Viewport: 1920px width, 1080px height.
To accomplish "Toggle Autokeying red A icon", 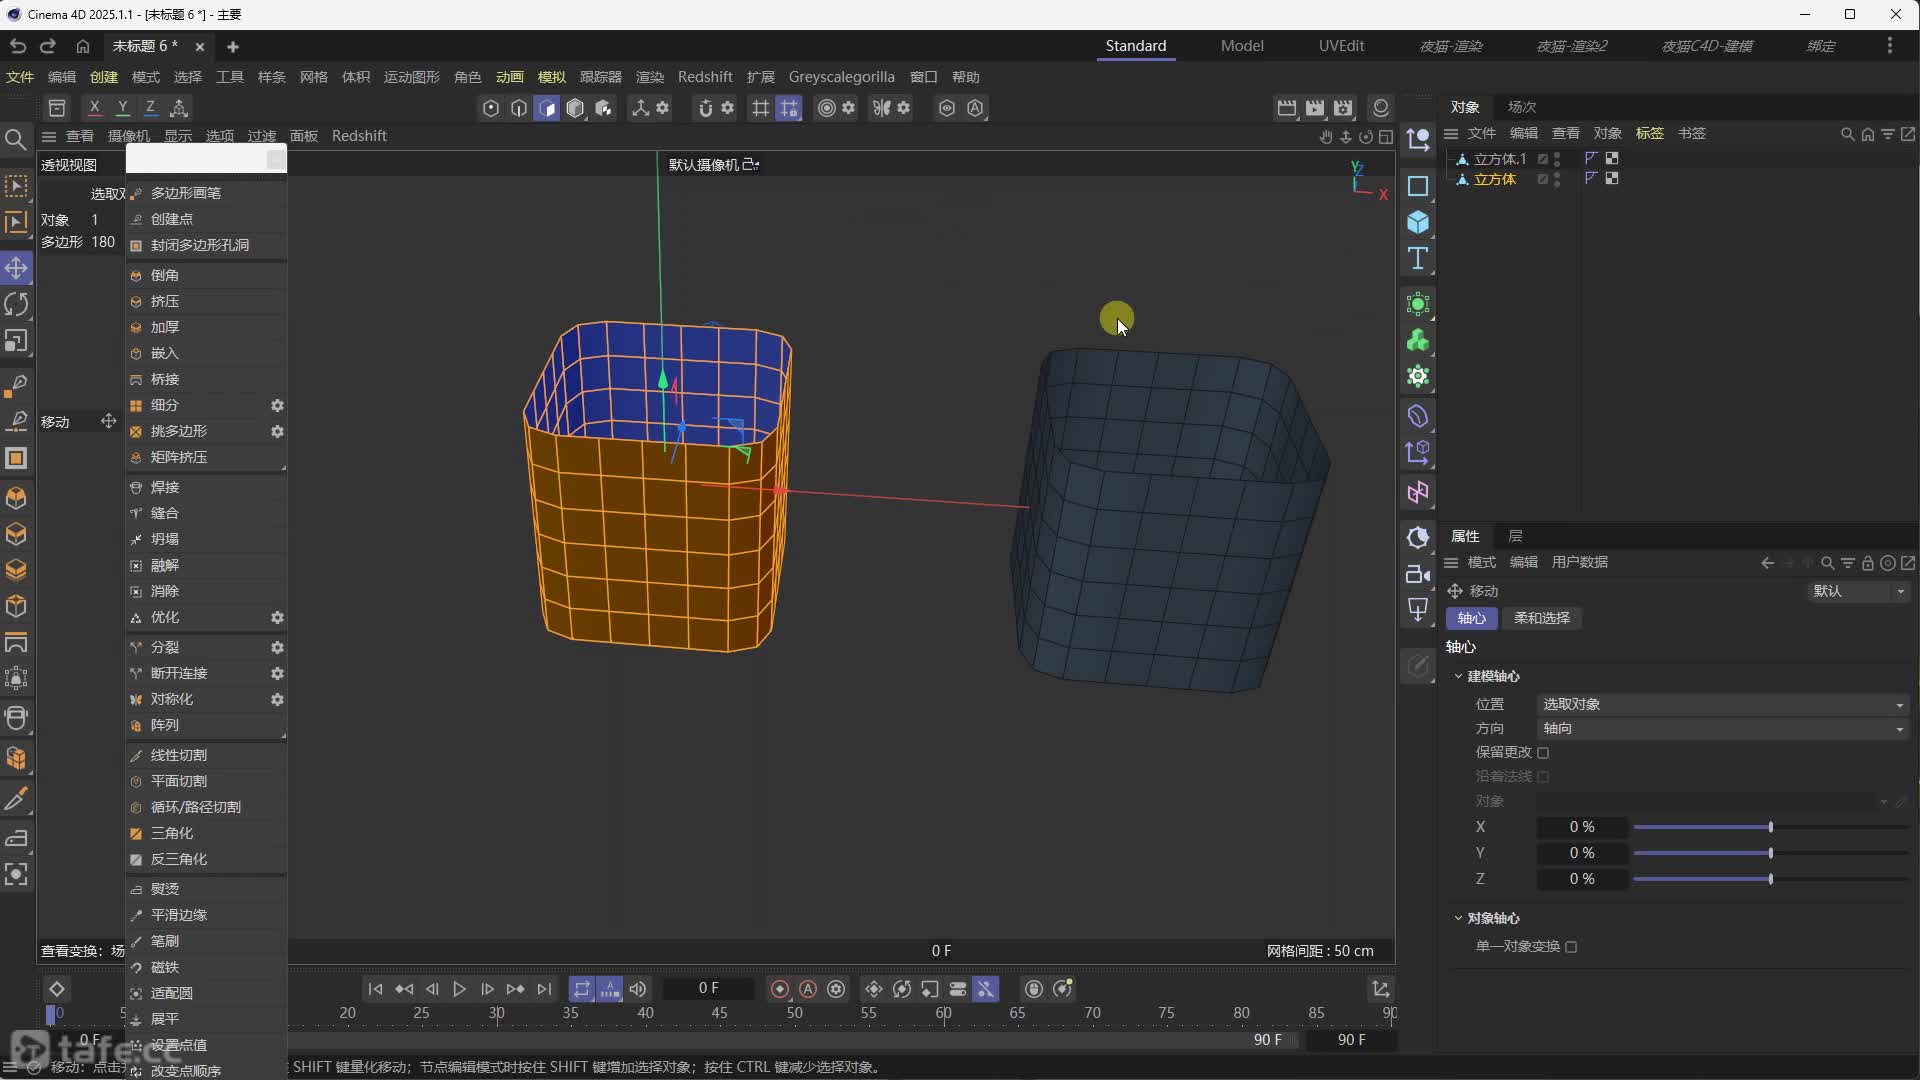I will tap(808, 989).
